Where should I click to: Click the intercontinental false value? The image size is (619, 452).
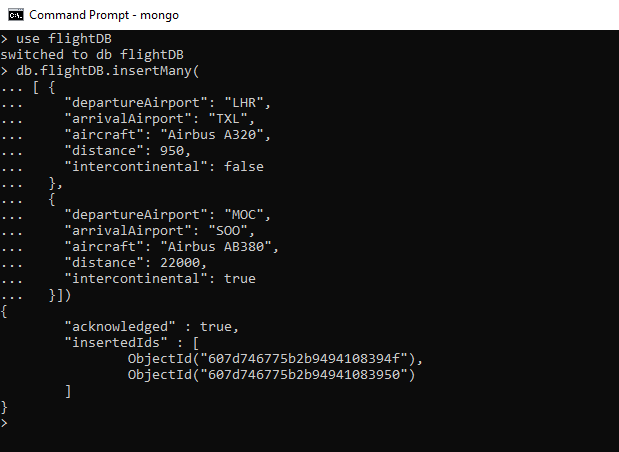[x=244, y=167]
